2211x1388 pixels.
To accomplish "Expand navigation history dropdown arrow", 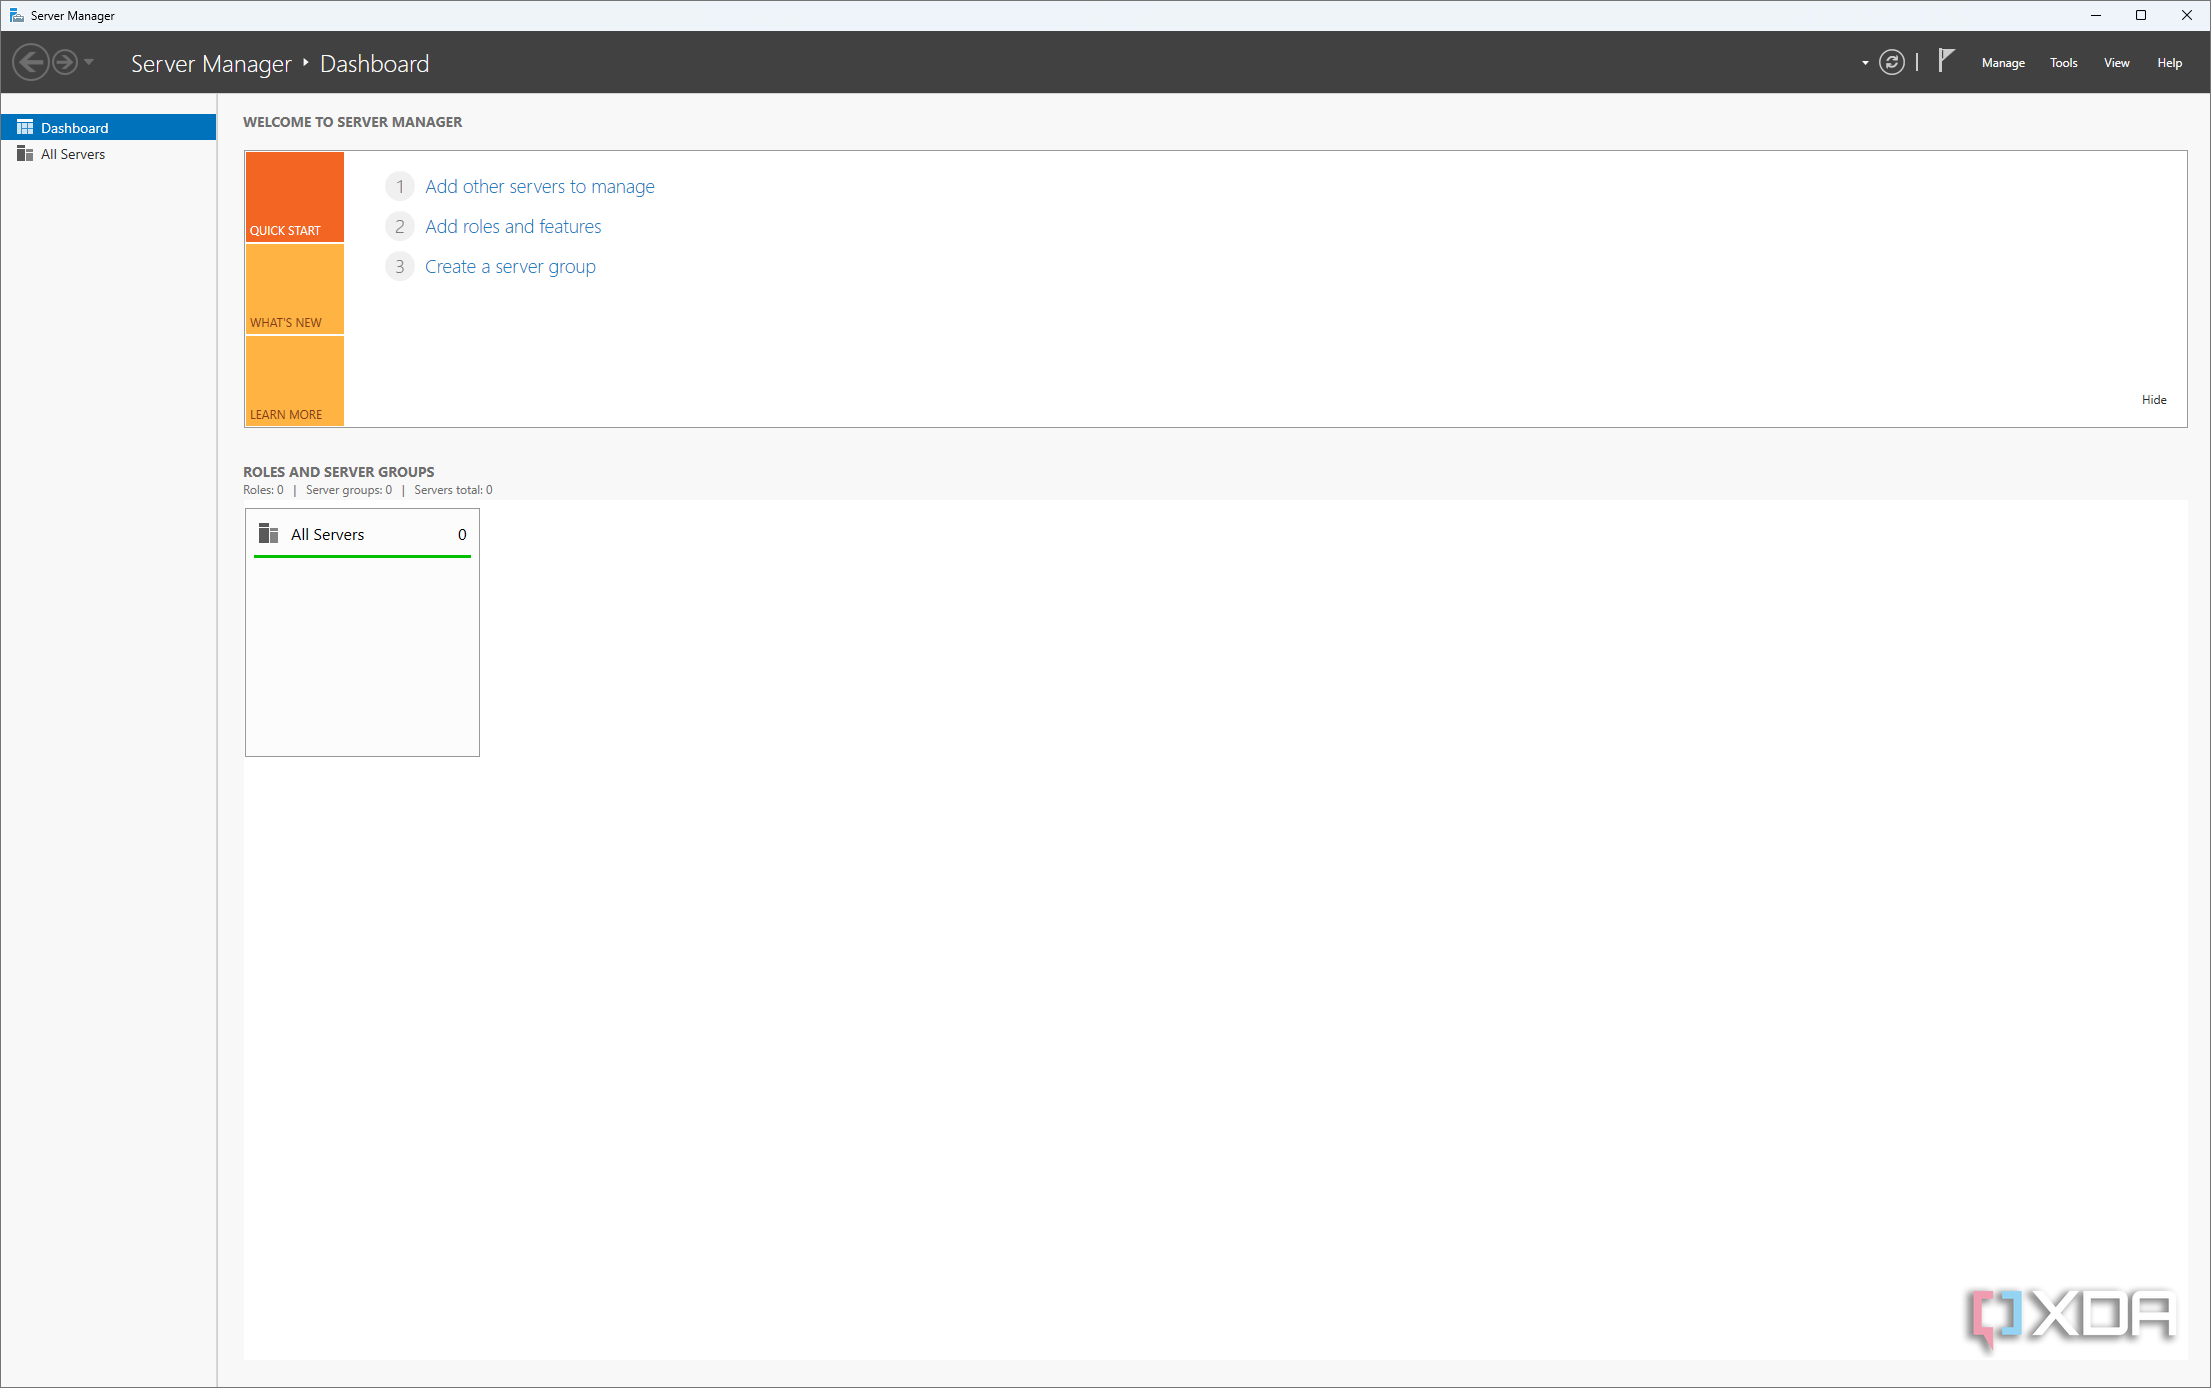I will [x=89, y=63].
